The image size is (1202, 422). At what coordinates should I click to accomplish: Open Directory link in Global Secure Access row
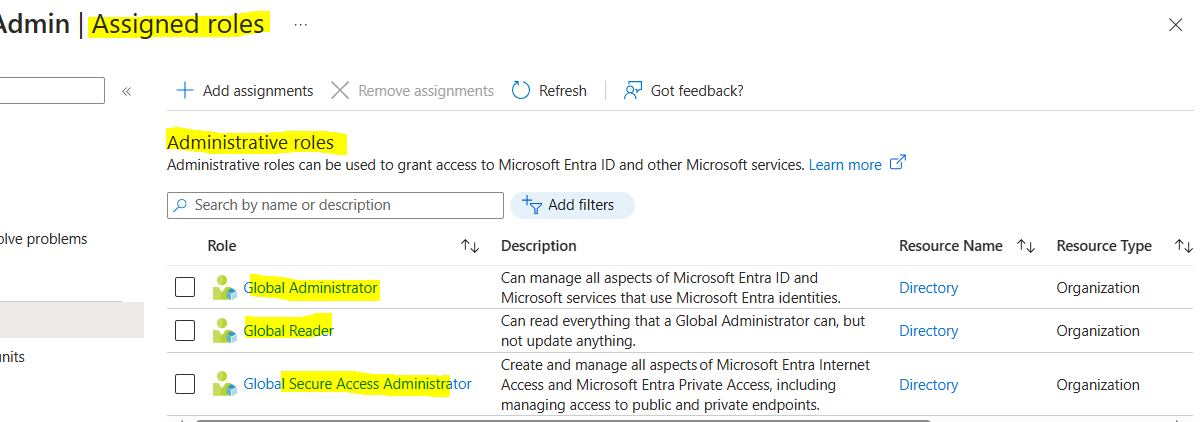pos(928,384)
